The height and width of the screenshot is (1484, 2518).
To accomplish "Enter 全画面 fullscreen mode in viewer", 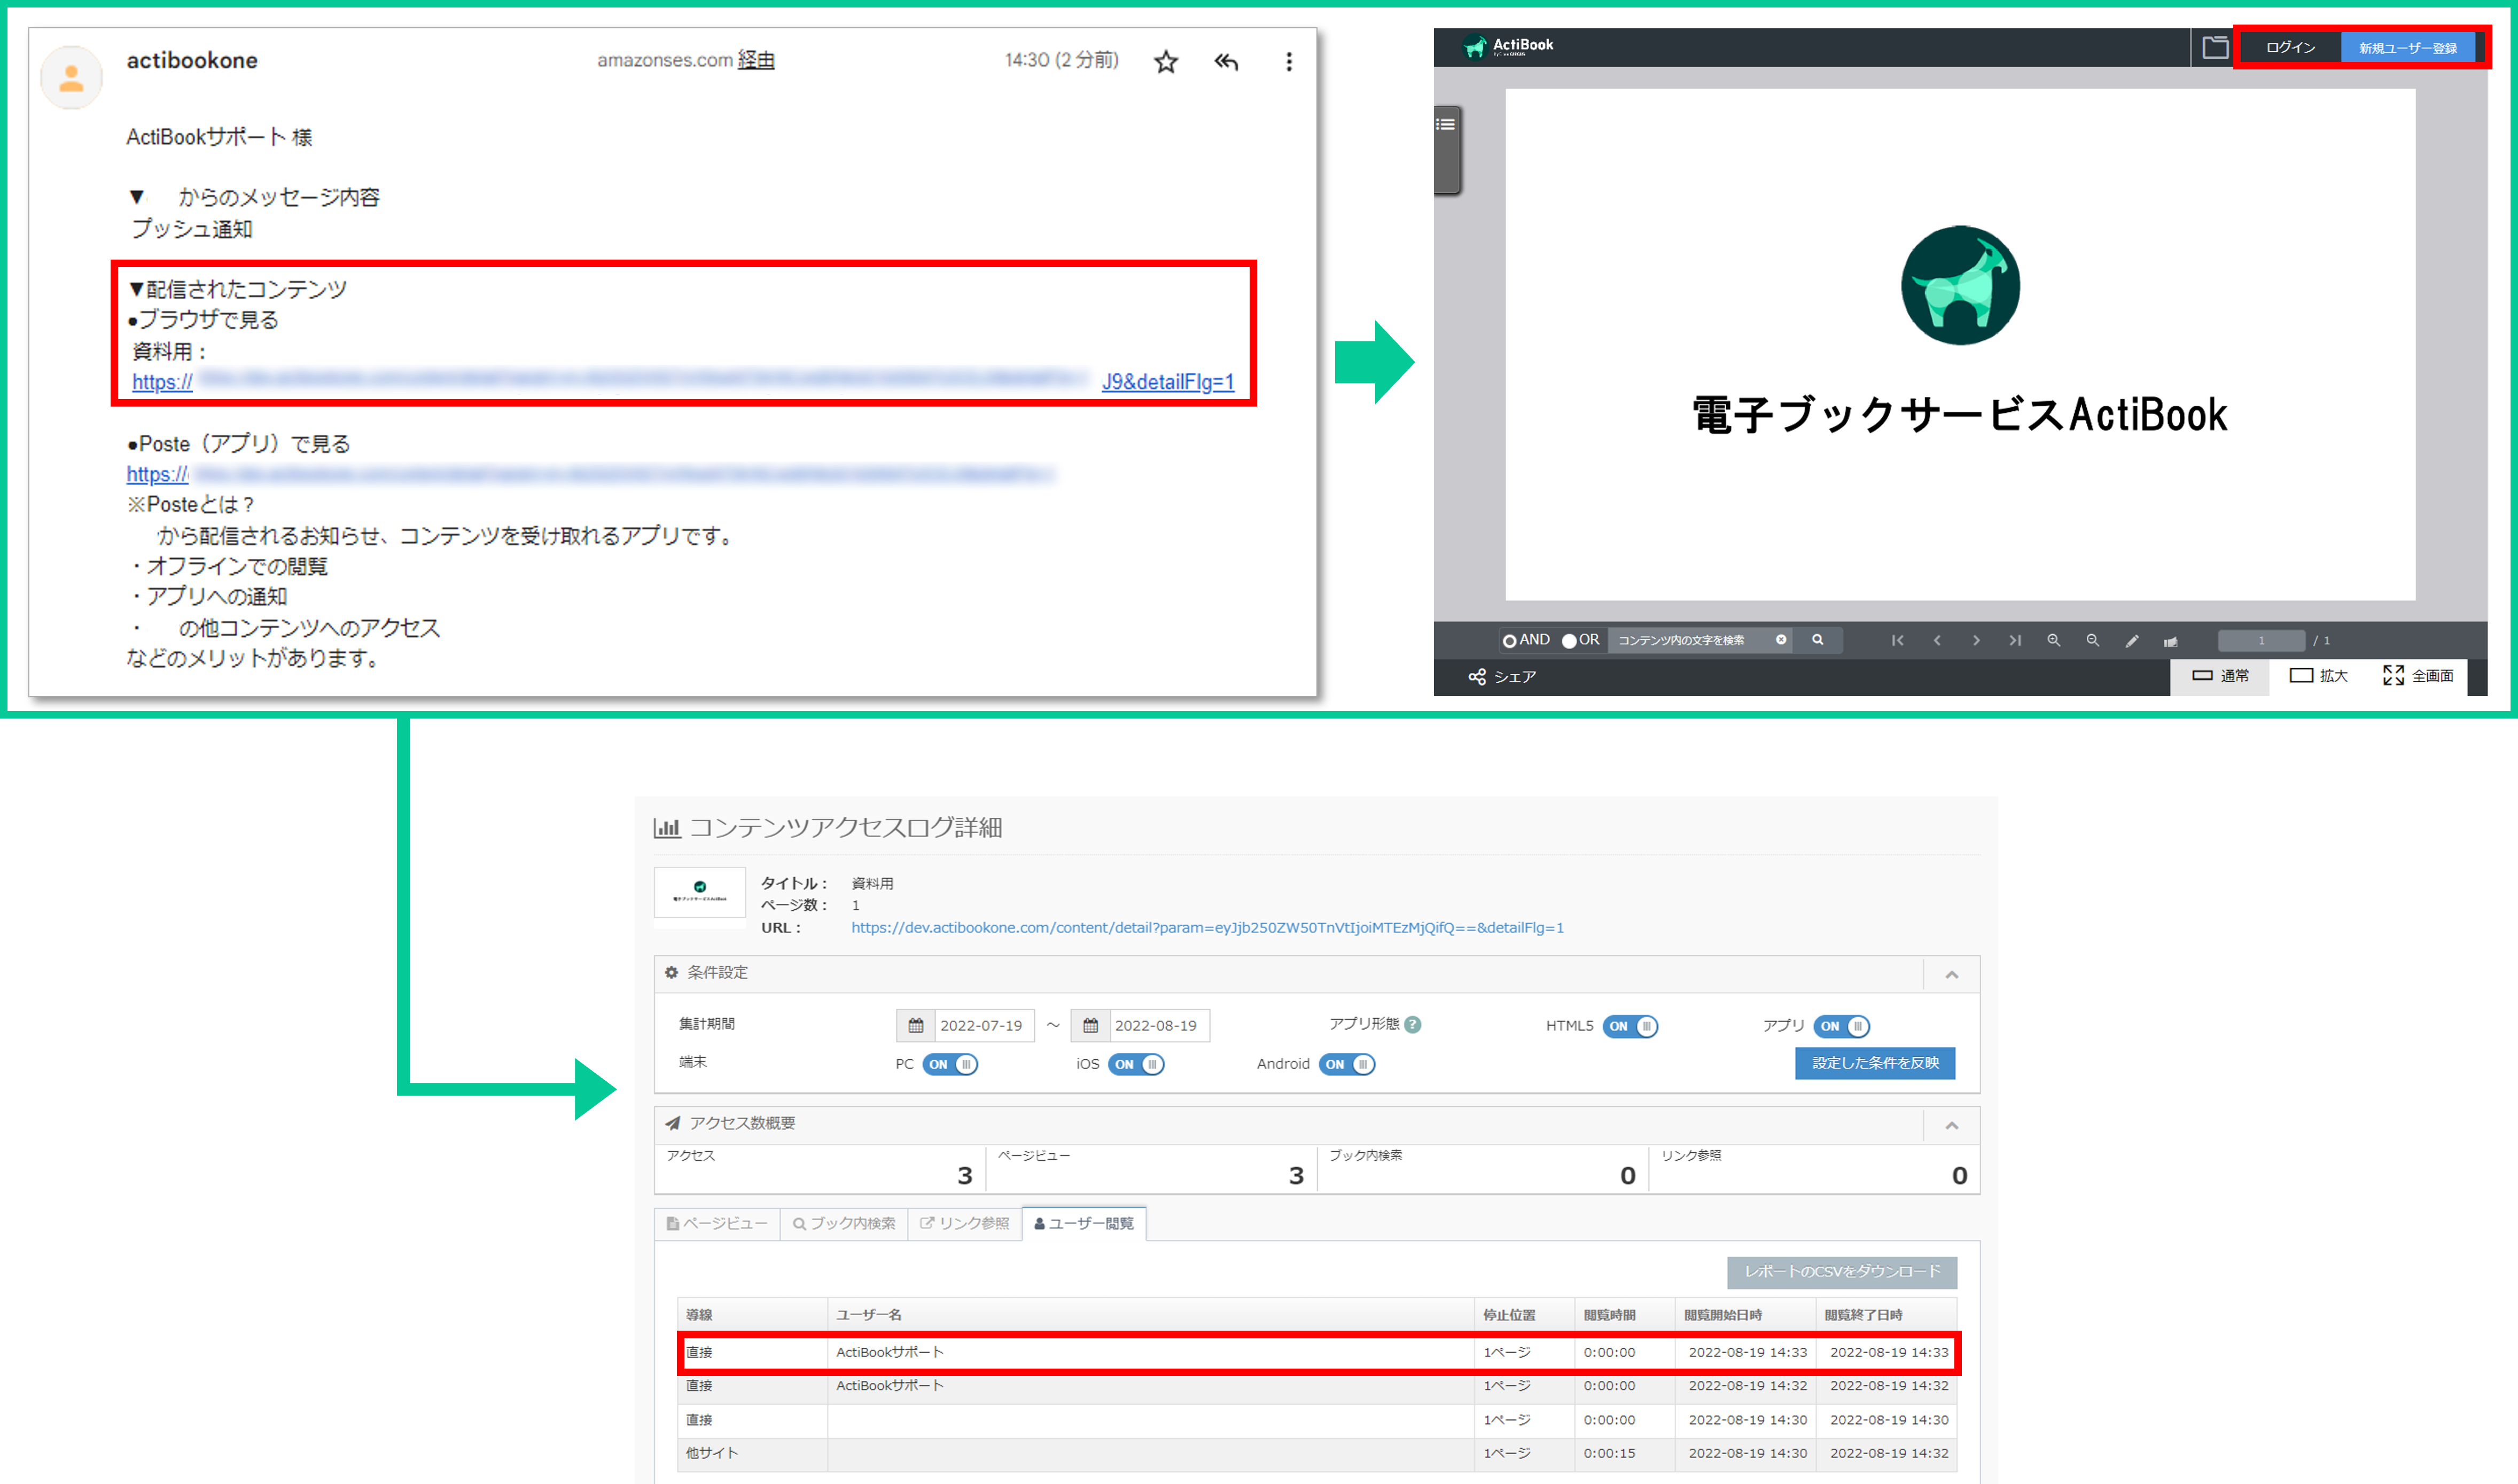I will pyautogui.click(x=2417, y=676).
